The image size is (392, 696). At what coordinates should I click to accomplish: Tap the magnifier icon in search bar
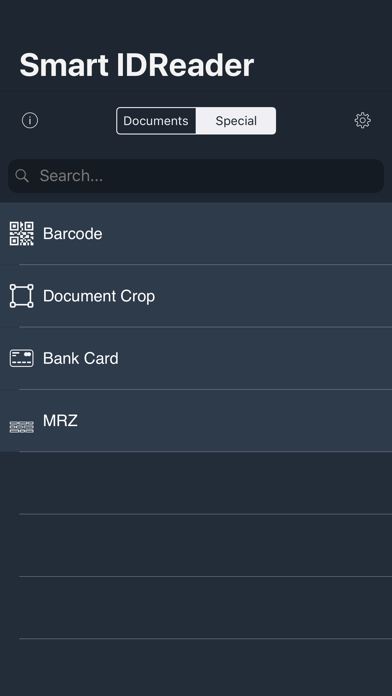tap(22, 176)
